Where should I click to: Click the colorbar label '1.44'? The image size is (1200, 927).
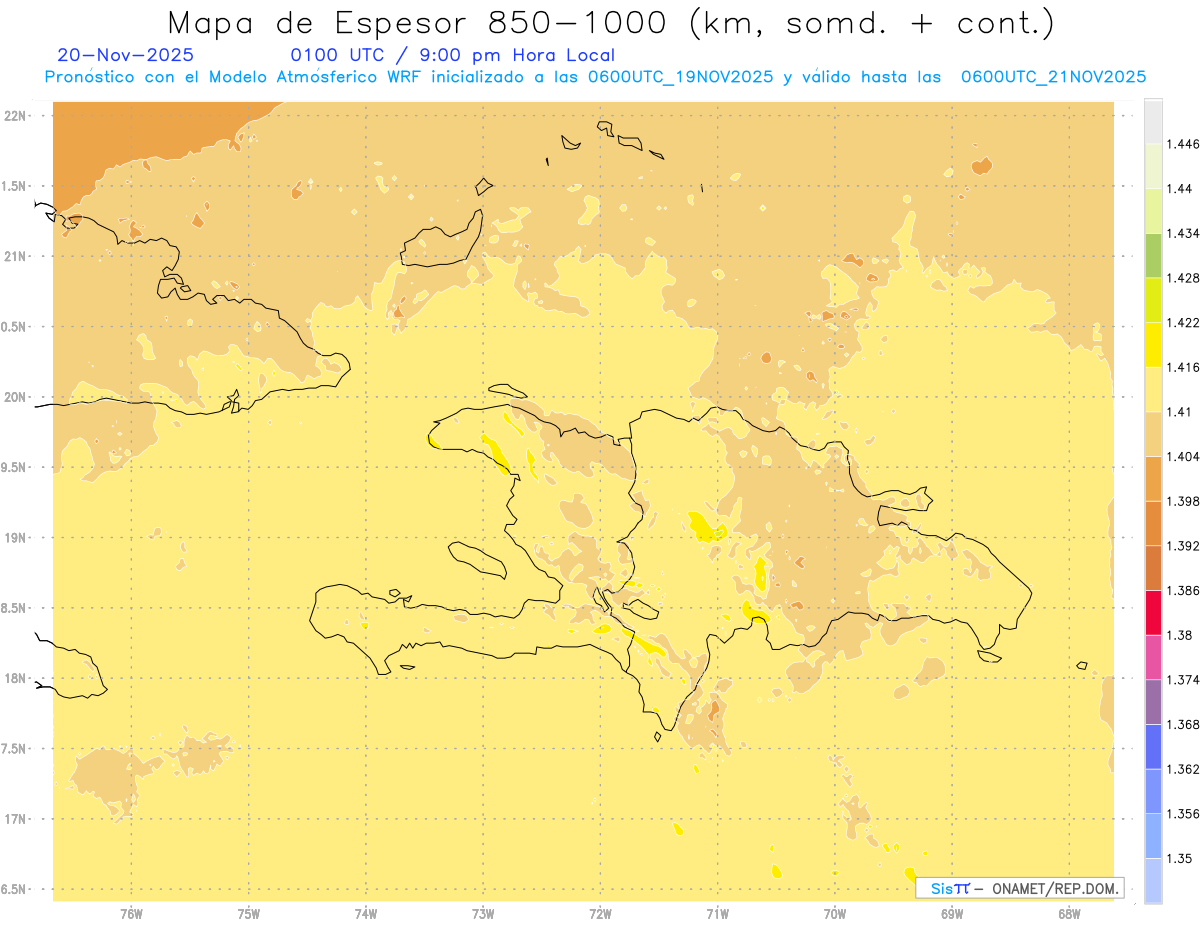pyautogui.click(x=1180, y=188)
